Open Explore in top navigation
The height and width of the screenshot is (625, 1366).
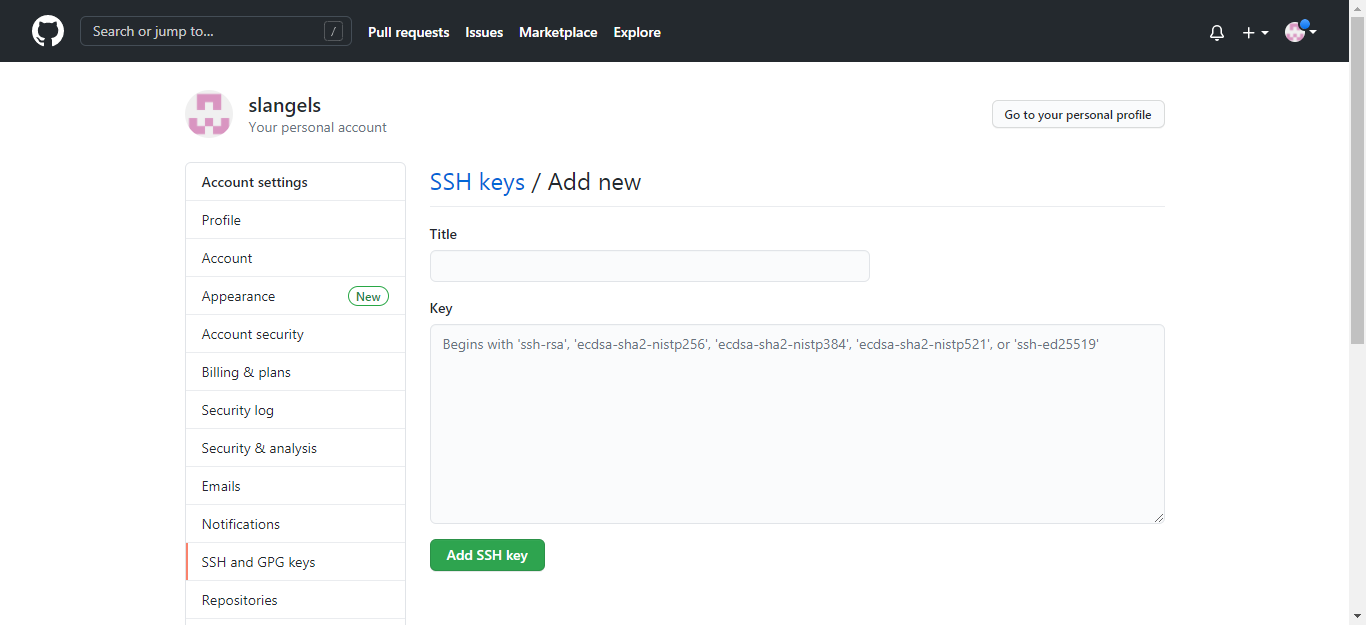637,32
